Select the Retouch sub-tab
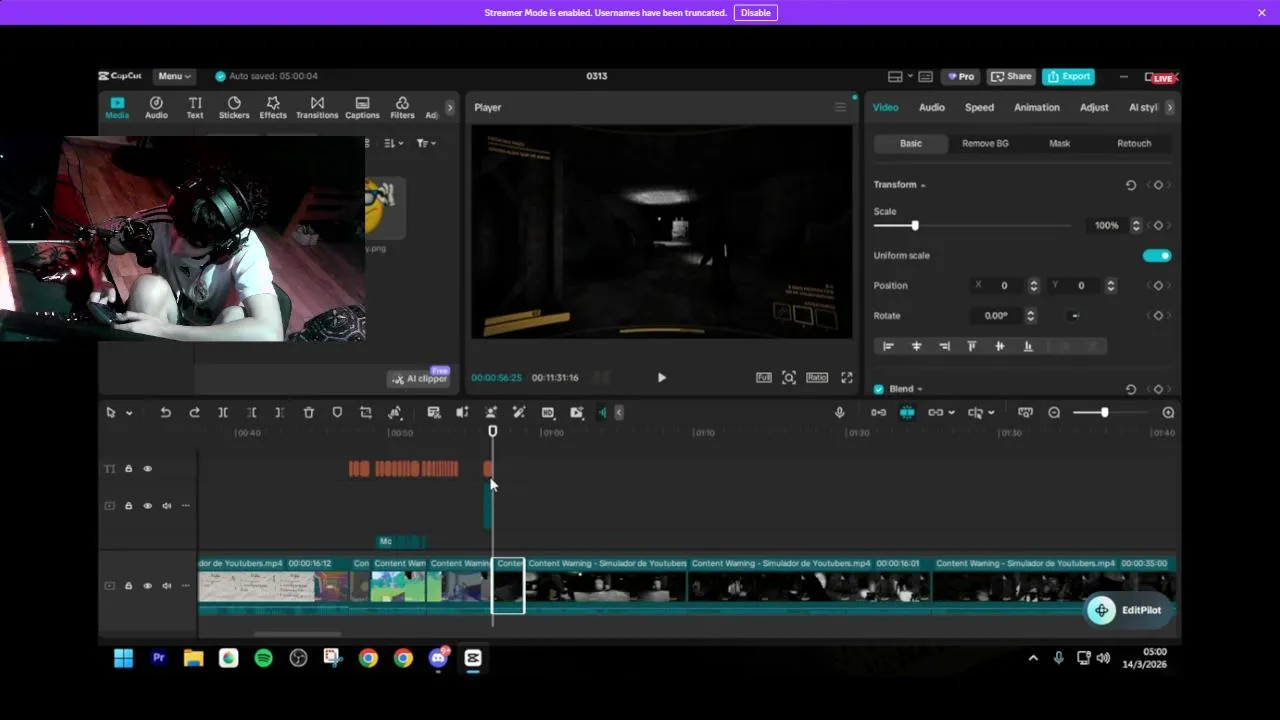Screen dimensions: 1280x720 [x=1134, y=143]
